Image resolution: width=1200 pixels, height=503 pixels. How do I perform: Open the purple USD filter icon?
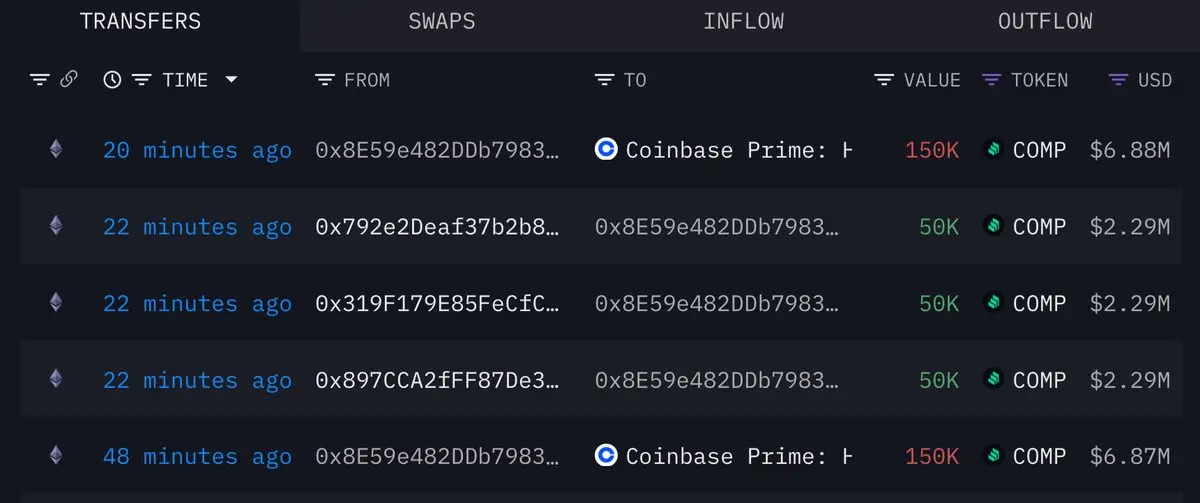[x=1120, y=80]
